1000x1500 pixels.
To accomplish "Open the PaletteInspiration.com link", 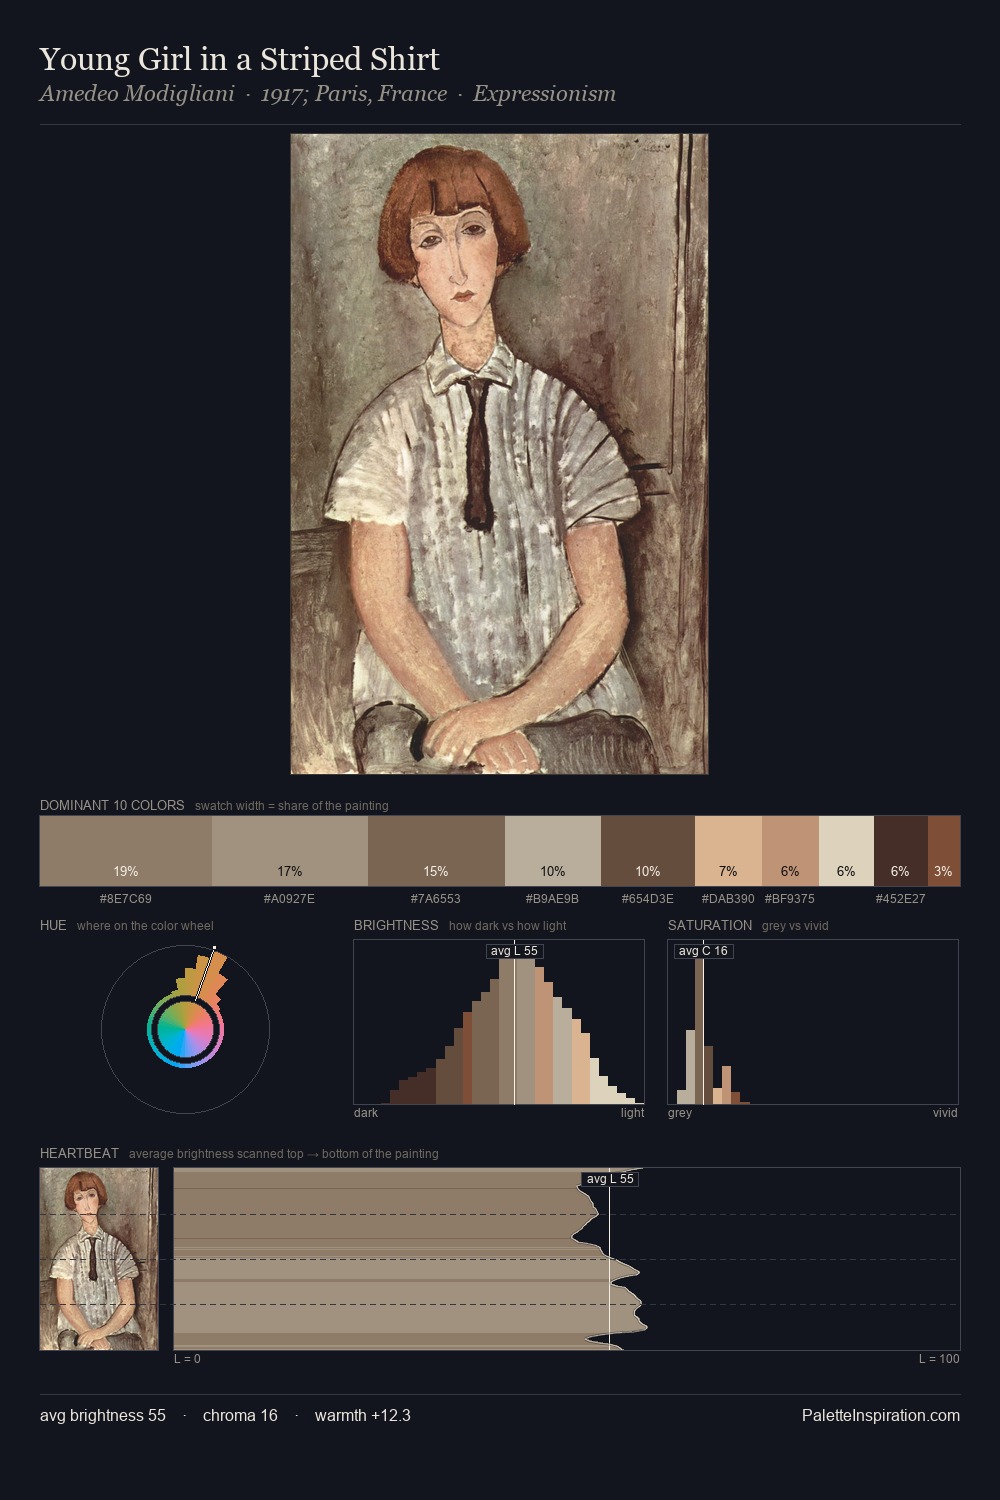I will pyautogui.click(x=881, y=1415).
